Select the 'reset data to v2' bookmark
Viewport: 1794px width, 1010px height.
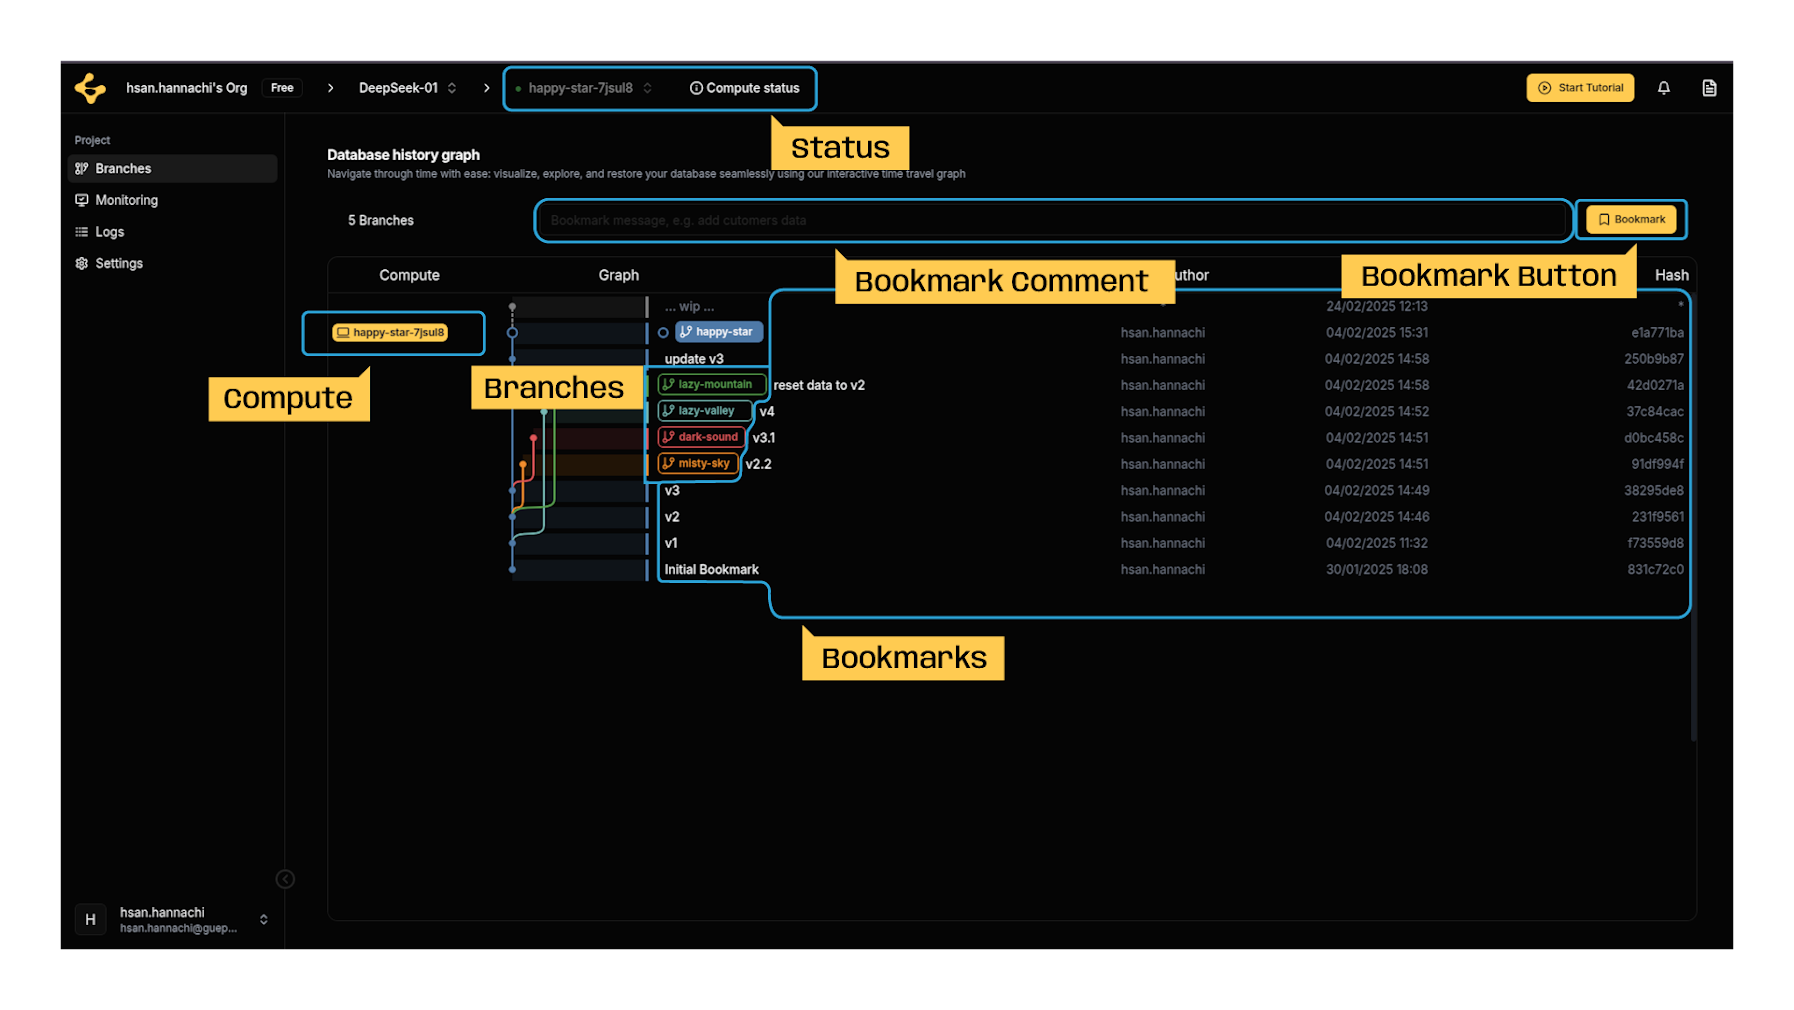click(819, 385)
